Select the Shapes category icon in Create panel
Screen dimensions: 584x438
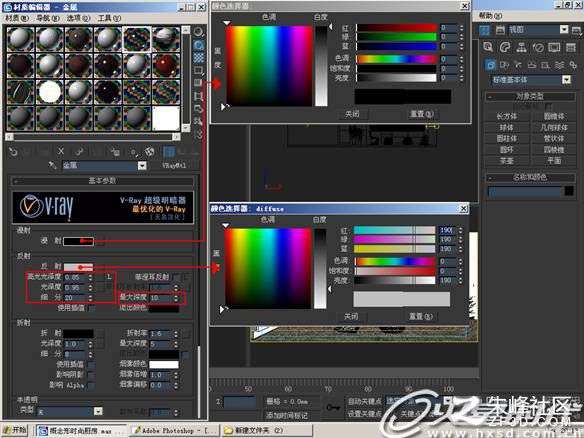tap(505, 65)
